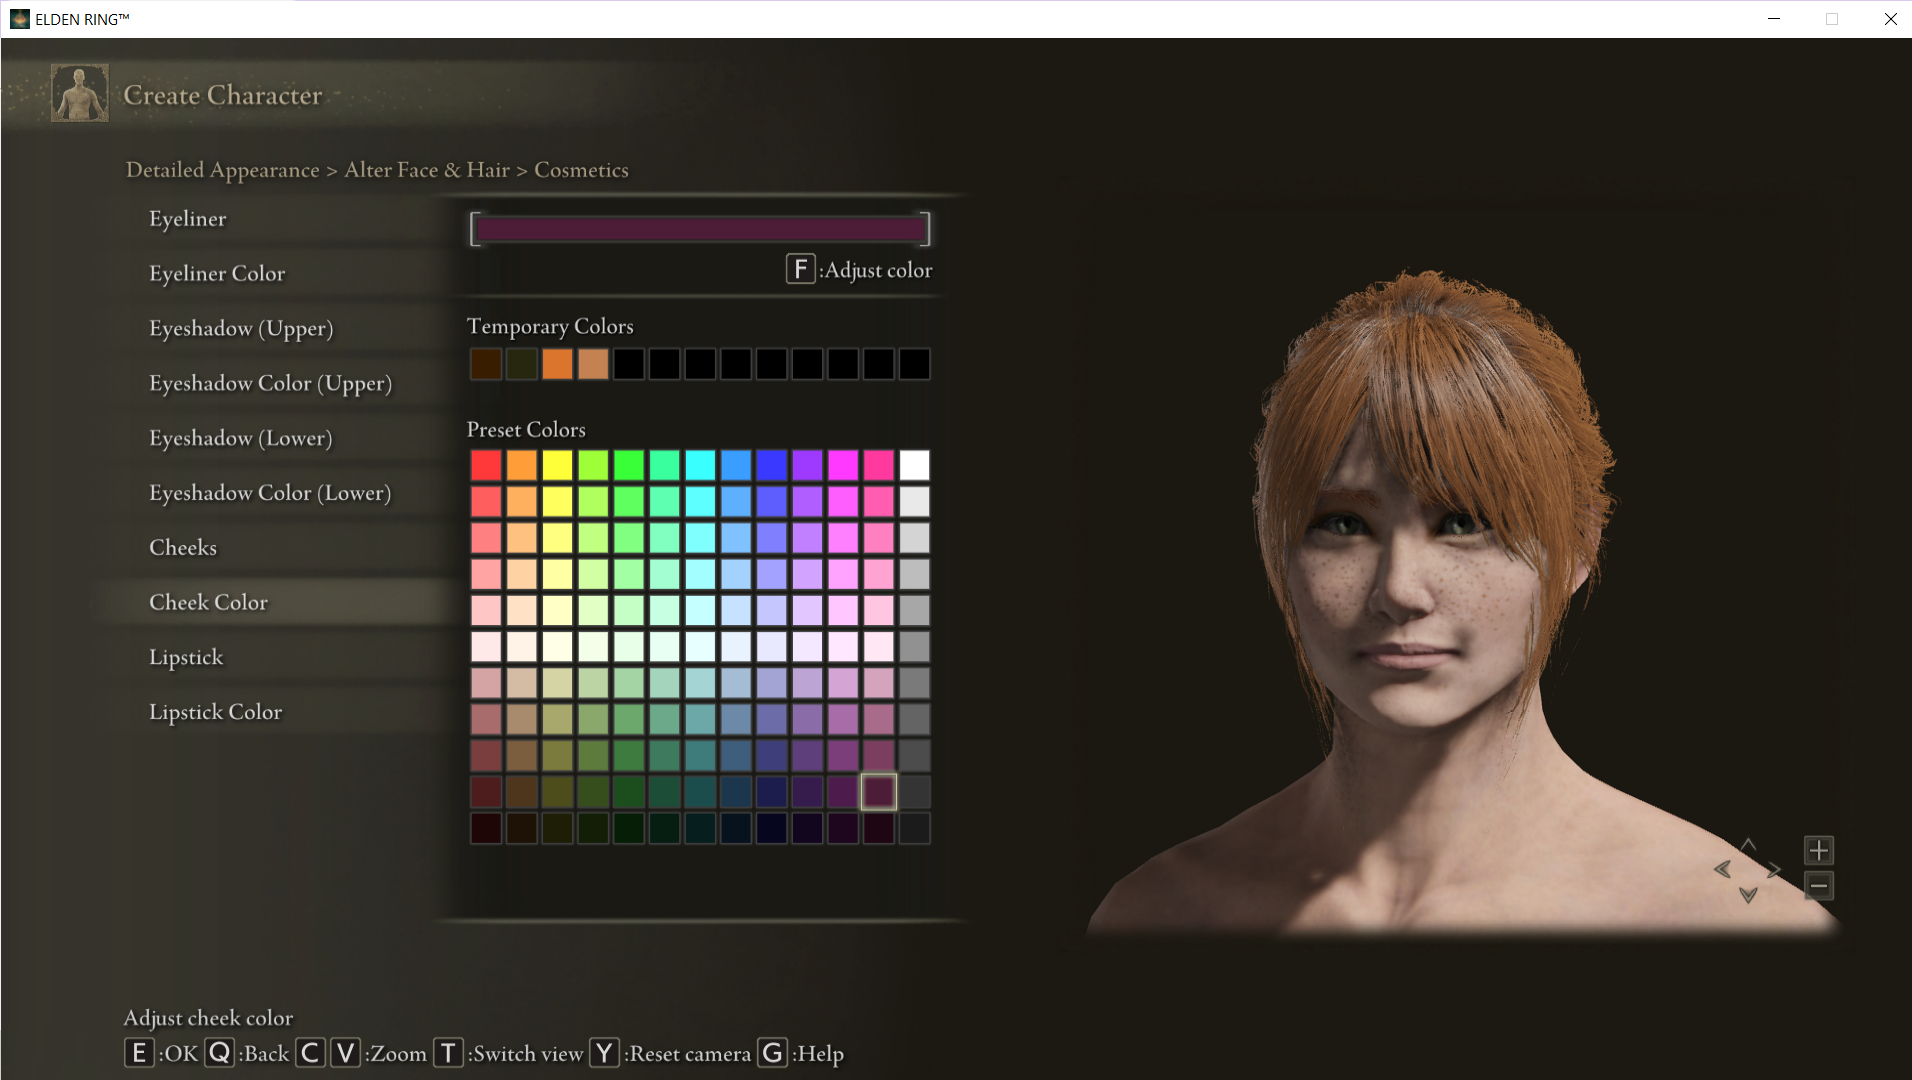Image resolution: width=1912 pixels, height=1080 pixels.
Task: Click the C key zoom icon
Action: pos(310,1053)
